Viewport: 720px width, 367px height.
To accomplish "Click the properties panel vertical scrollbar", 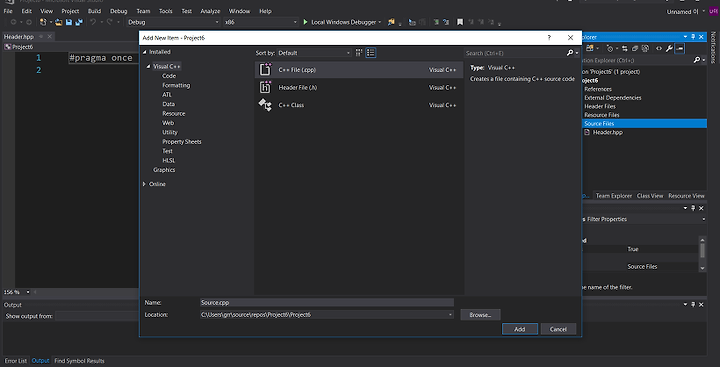I will (x=702, y=254).
